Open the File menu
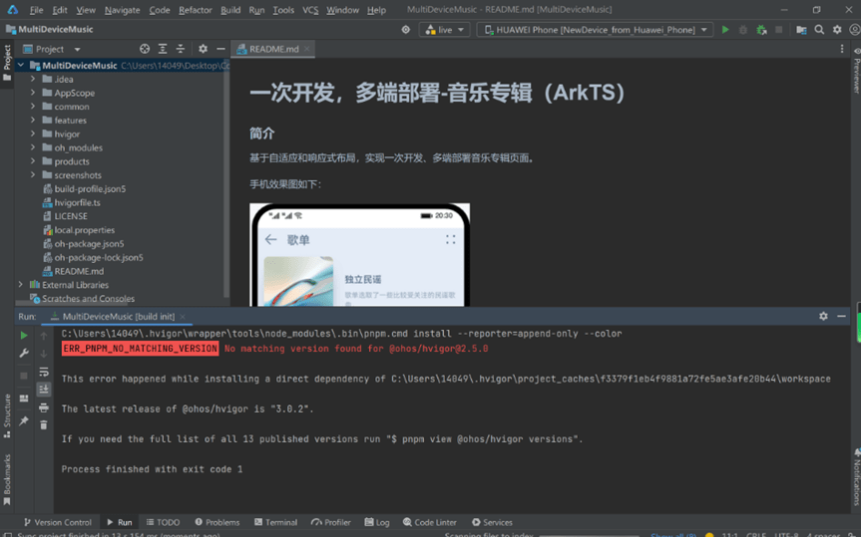861x537 pixels. (x=36, y=10)
